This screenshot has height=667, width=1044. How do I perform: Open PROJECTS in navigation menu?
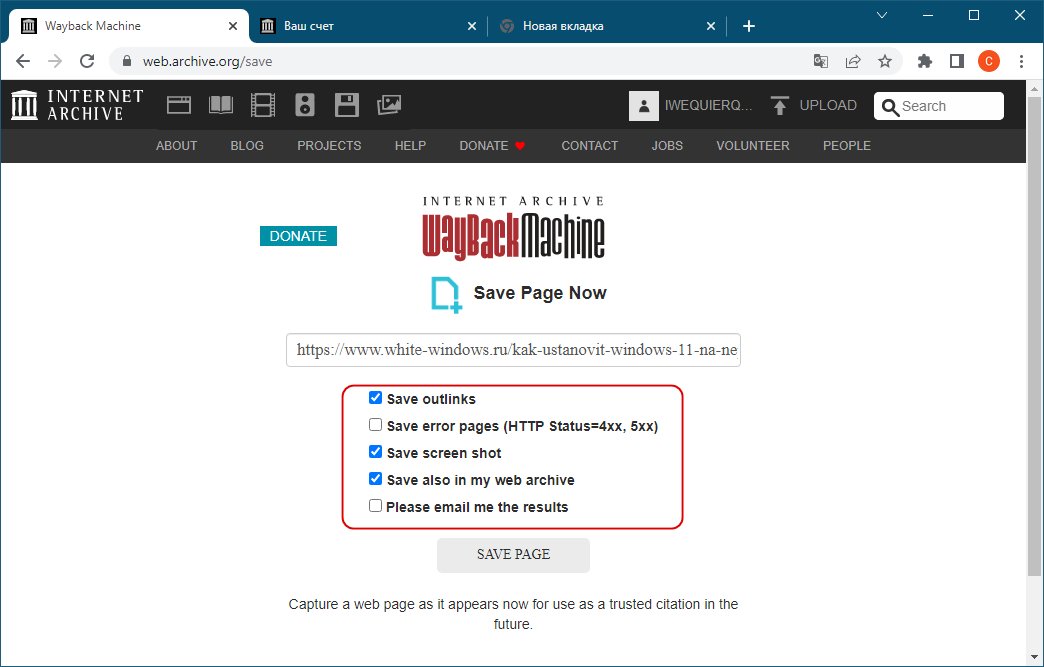click(329, 146)
